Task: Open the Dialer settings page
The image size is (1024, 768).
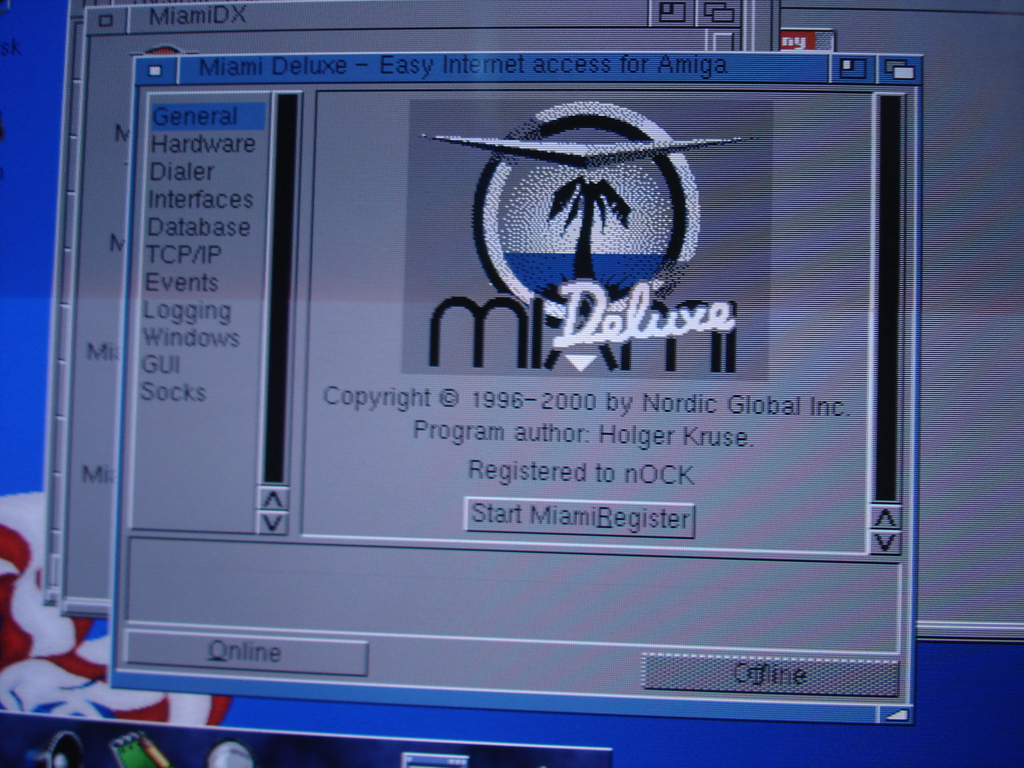Action: (182, 172)
